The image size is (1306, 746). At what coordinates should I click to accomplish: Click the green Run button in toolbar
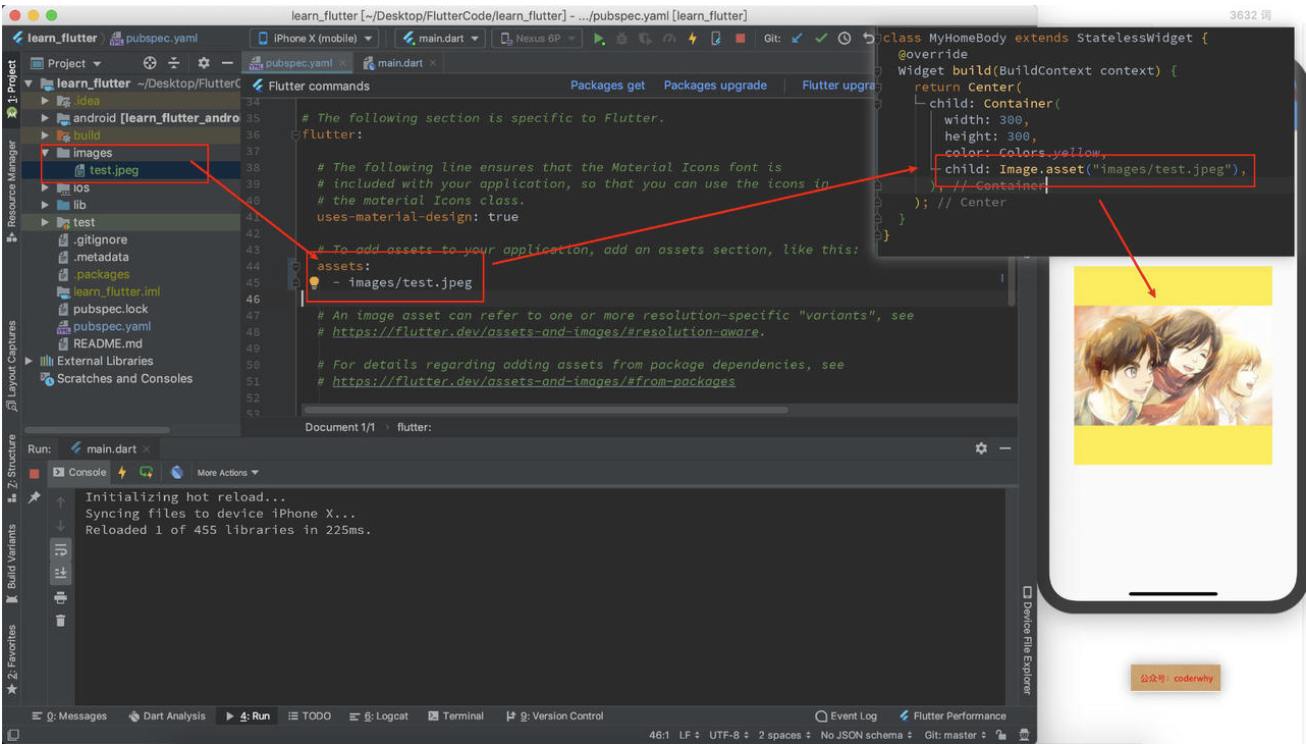(x=599, y=39)
